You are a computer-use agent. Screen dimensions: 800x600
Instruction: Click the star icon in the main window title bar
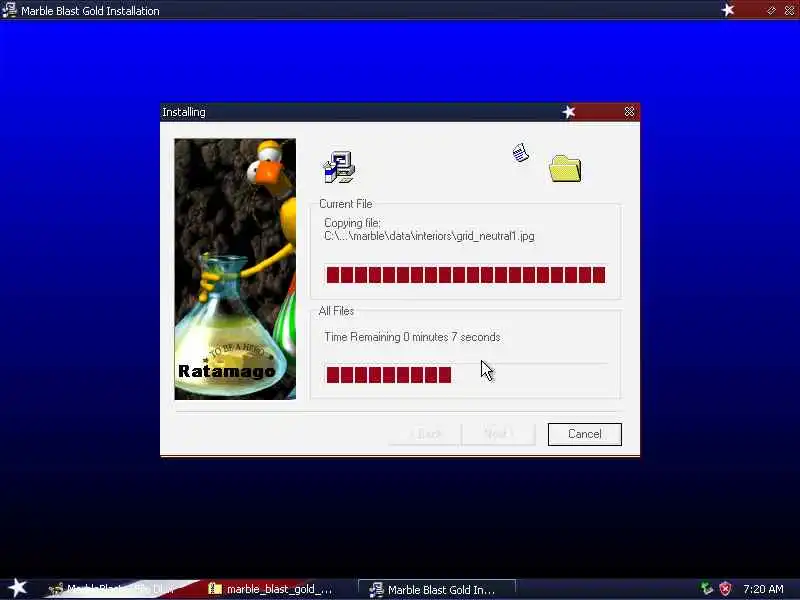click(728, 10)
